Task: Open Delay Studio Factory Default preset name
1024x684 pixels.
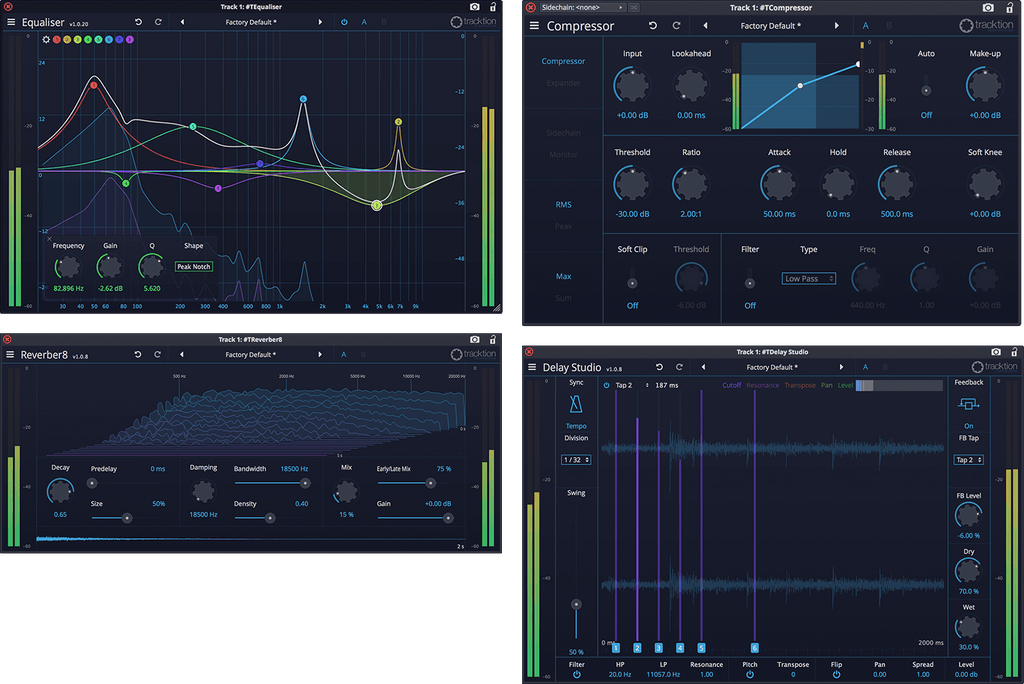Action: (x=772, y=367)
